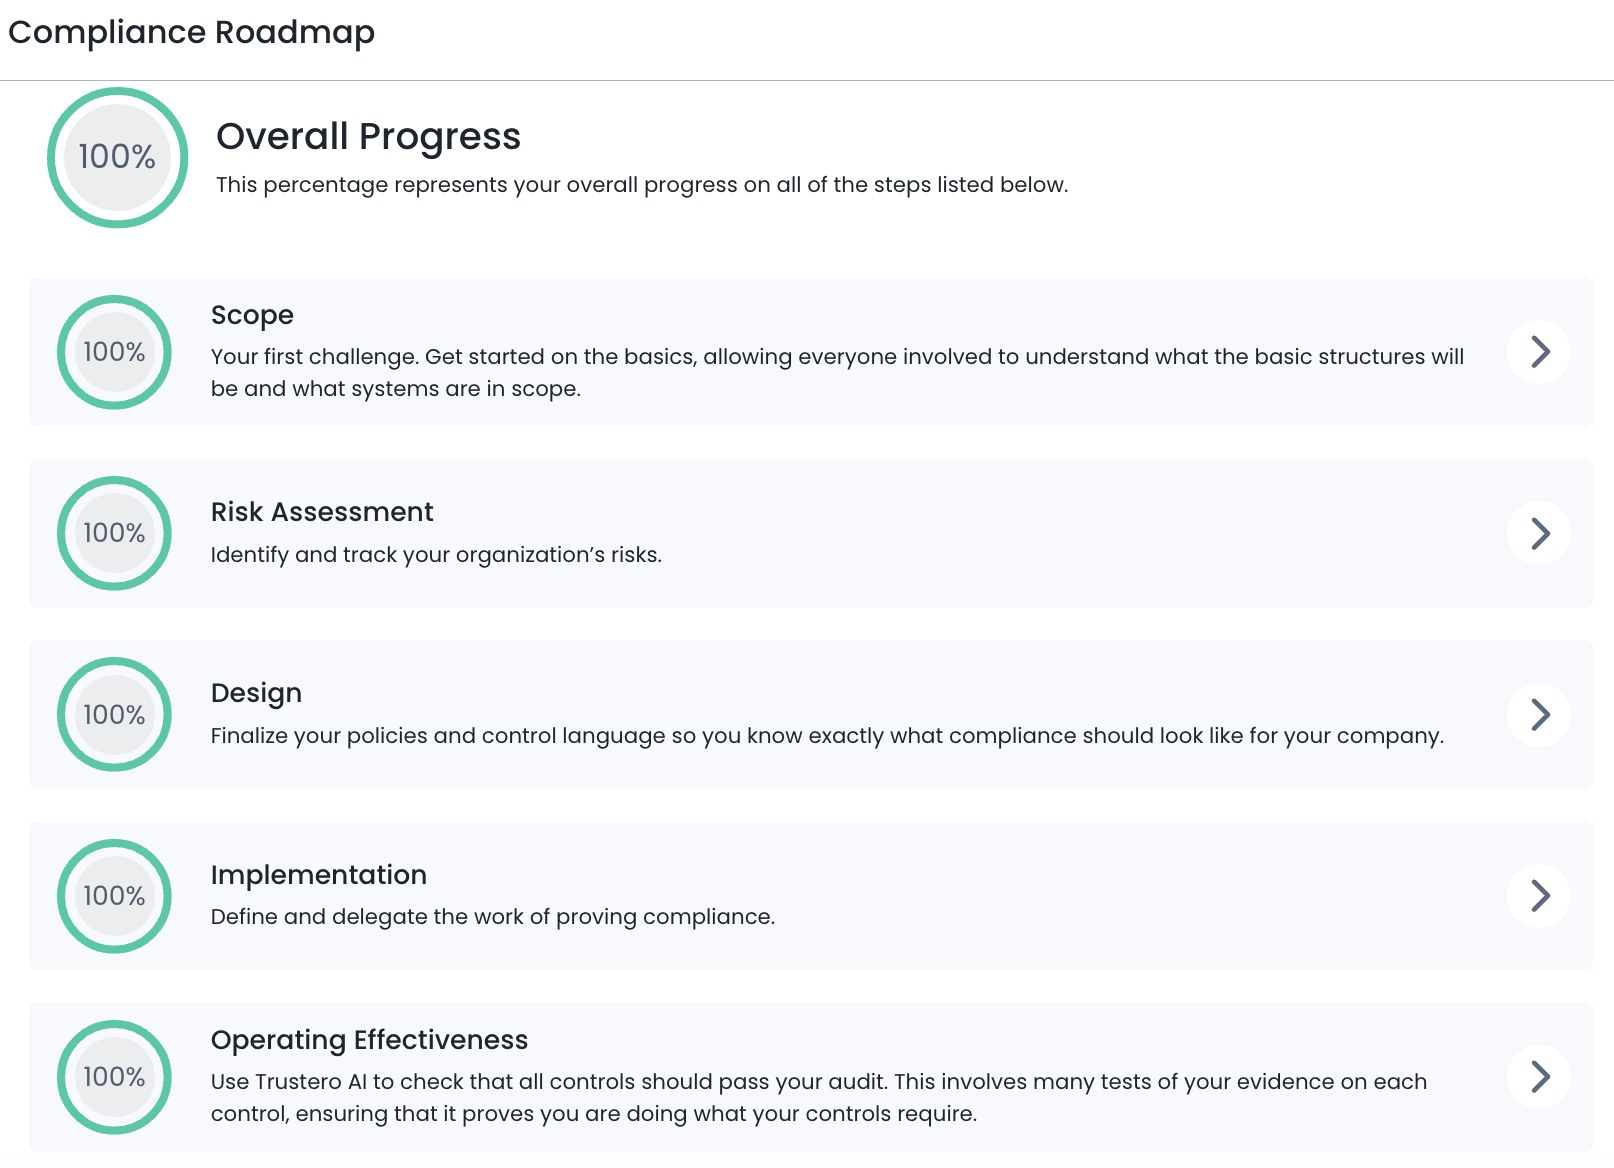Click the Scope 100% progress ring
The width and height of the screenshot is (1614, 1168).
tap(114, 352)
